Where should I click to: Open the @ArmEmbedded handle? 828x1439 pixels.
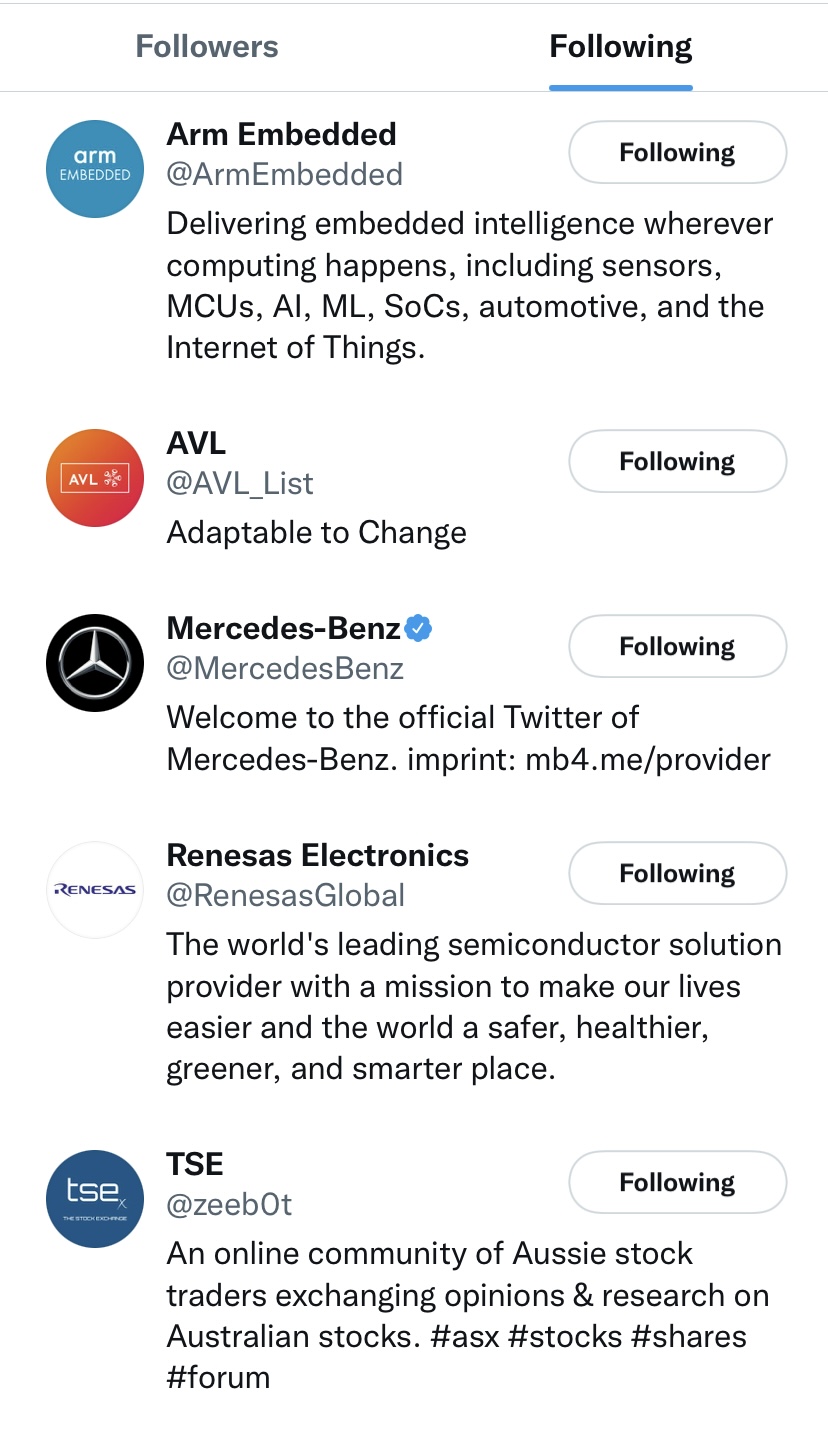(285, 174)
